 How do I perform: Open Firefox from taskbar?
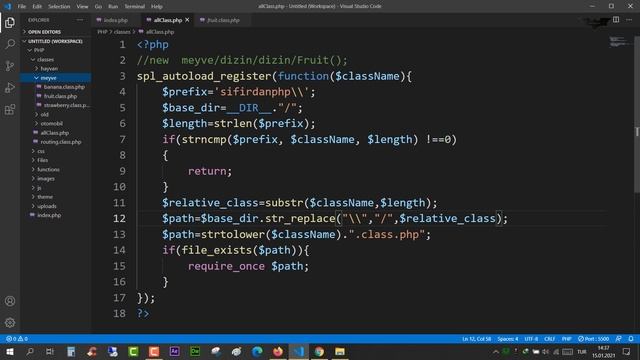coord(278,351)
